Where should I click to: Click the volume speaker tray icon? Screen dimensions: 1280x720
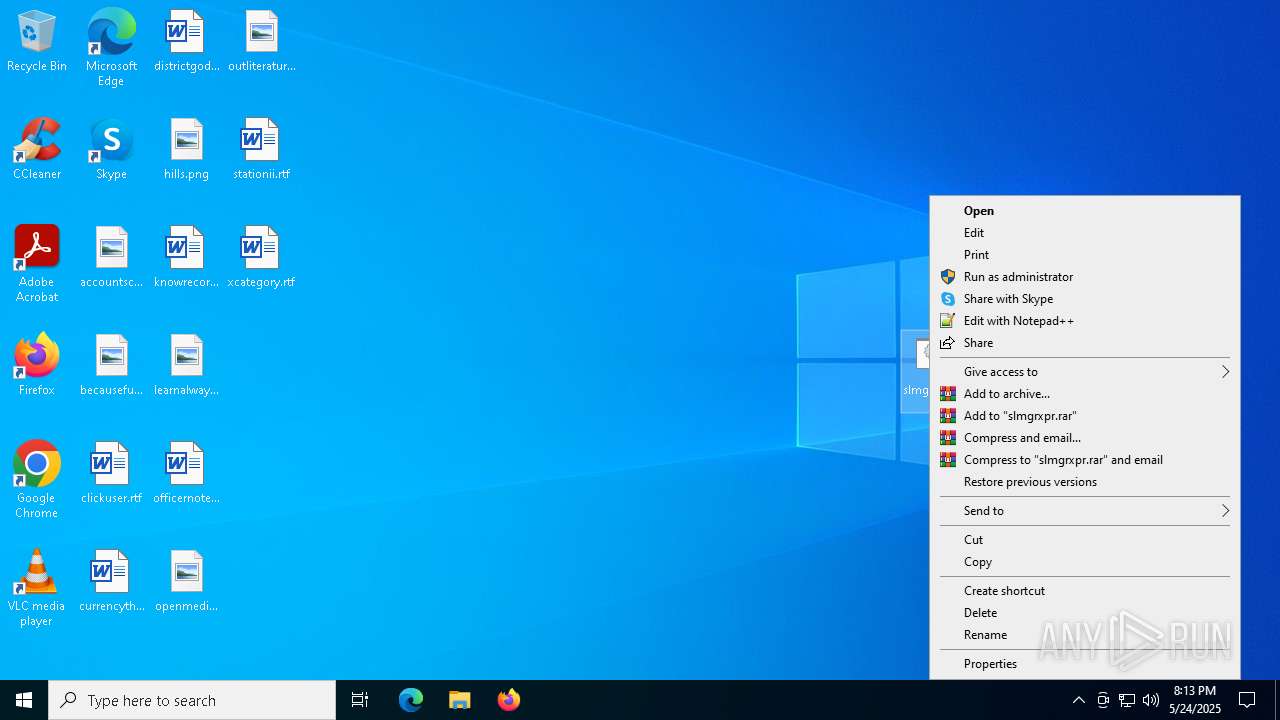(1151, 700)
